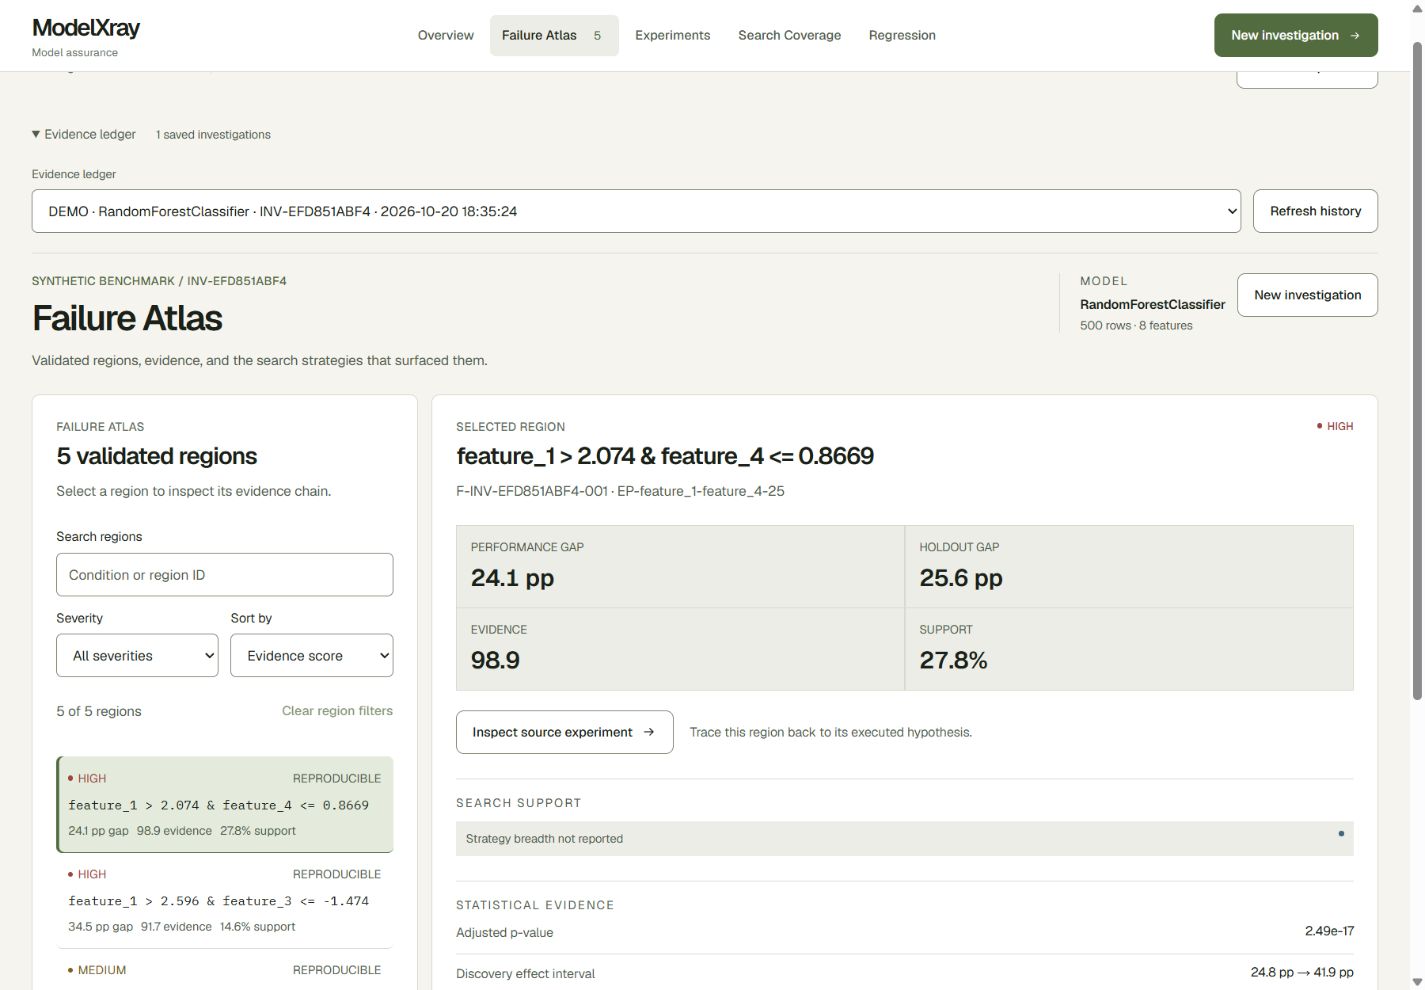Click the region ID F-INV-EFD851ABF4-001 line
The width and height of the screenshot is (1425, 990).
point(620,491)
